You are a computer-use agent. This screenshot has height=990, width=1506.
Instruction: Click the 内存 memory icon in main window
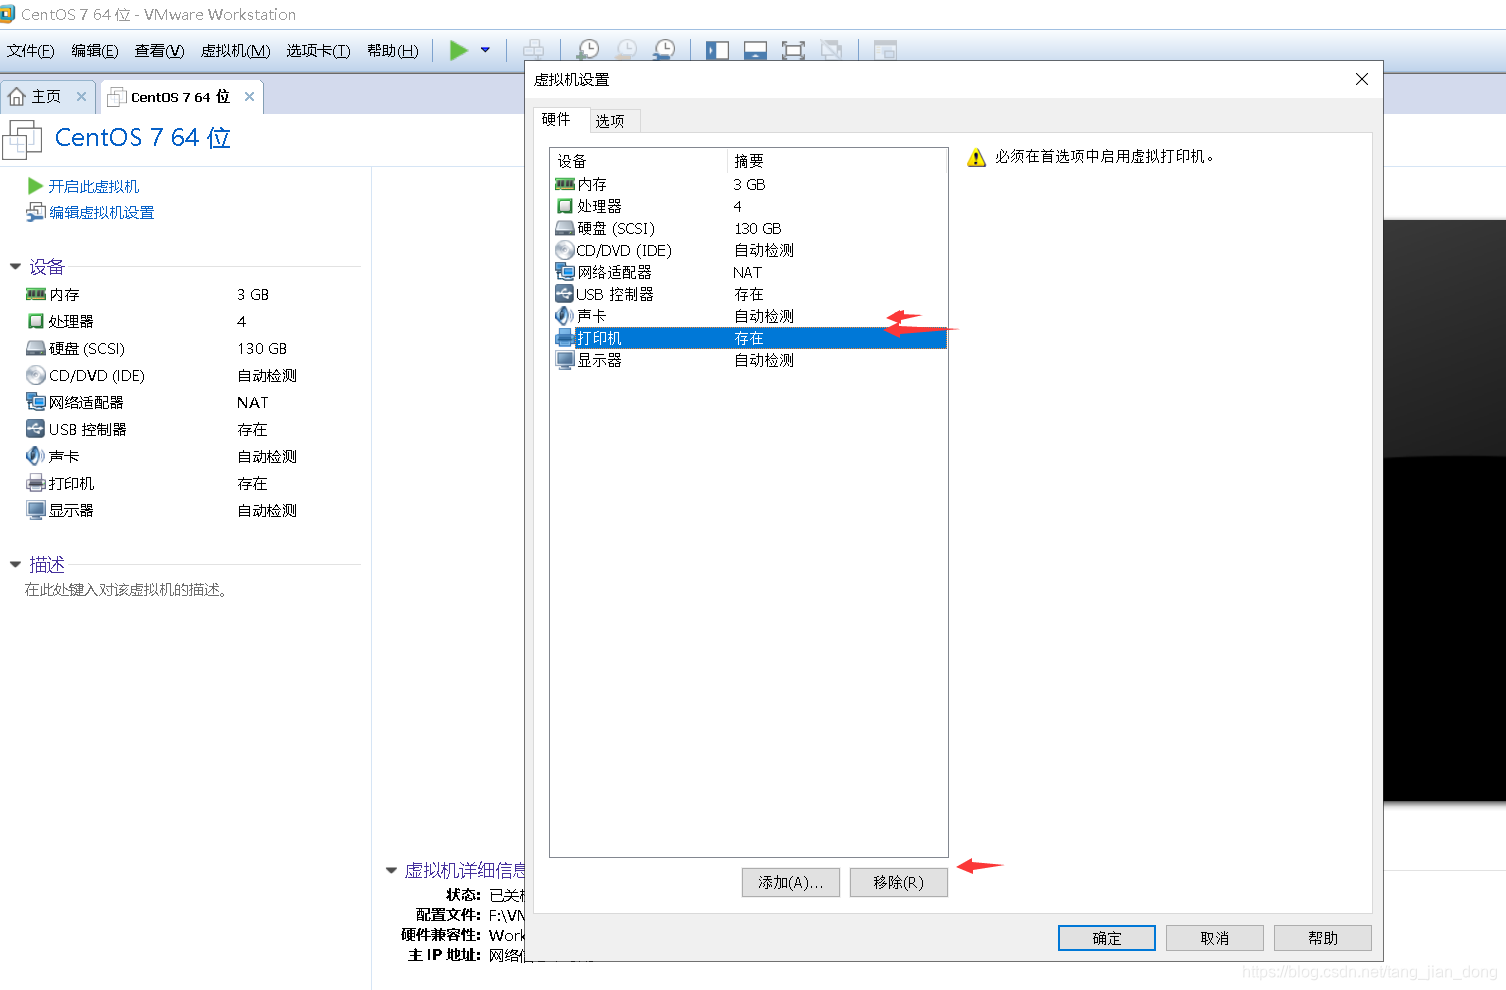(x=36, y=294)
